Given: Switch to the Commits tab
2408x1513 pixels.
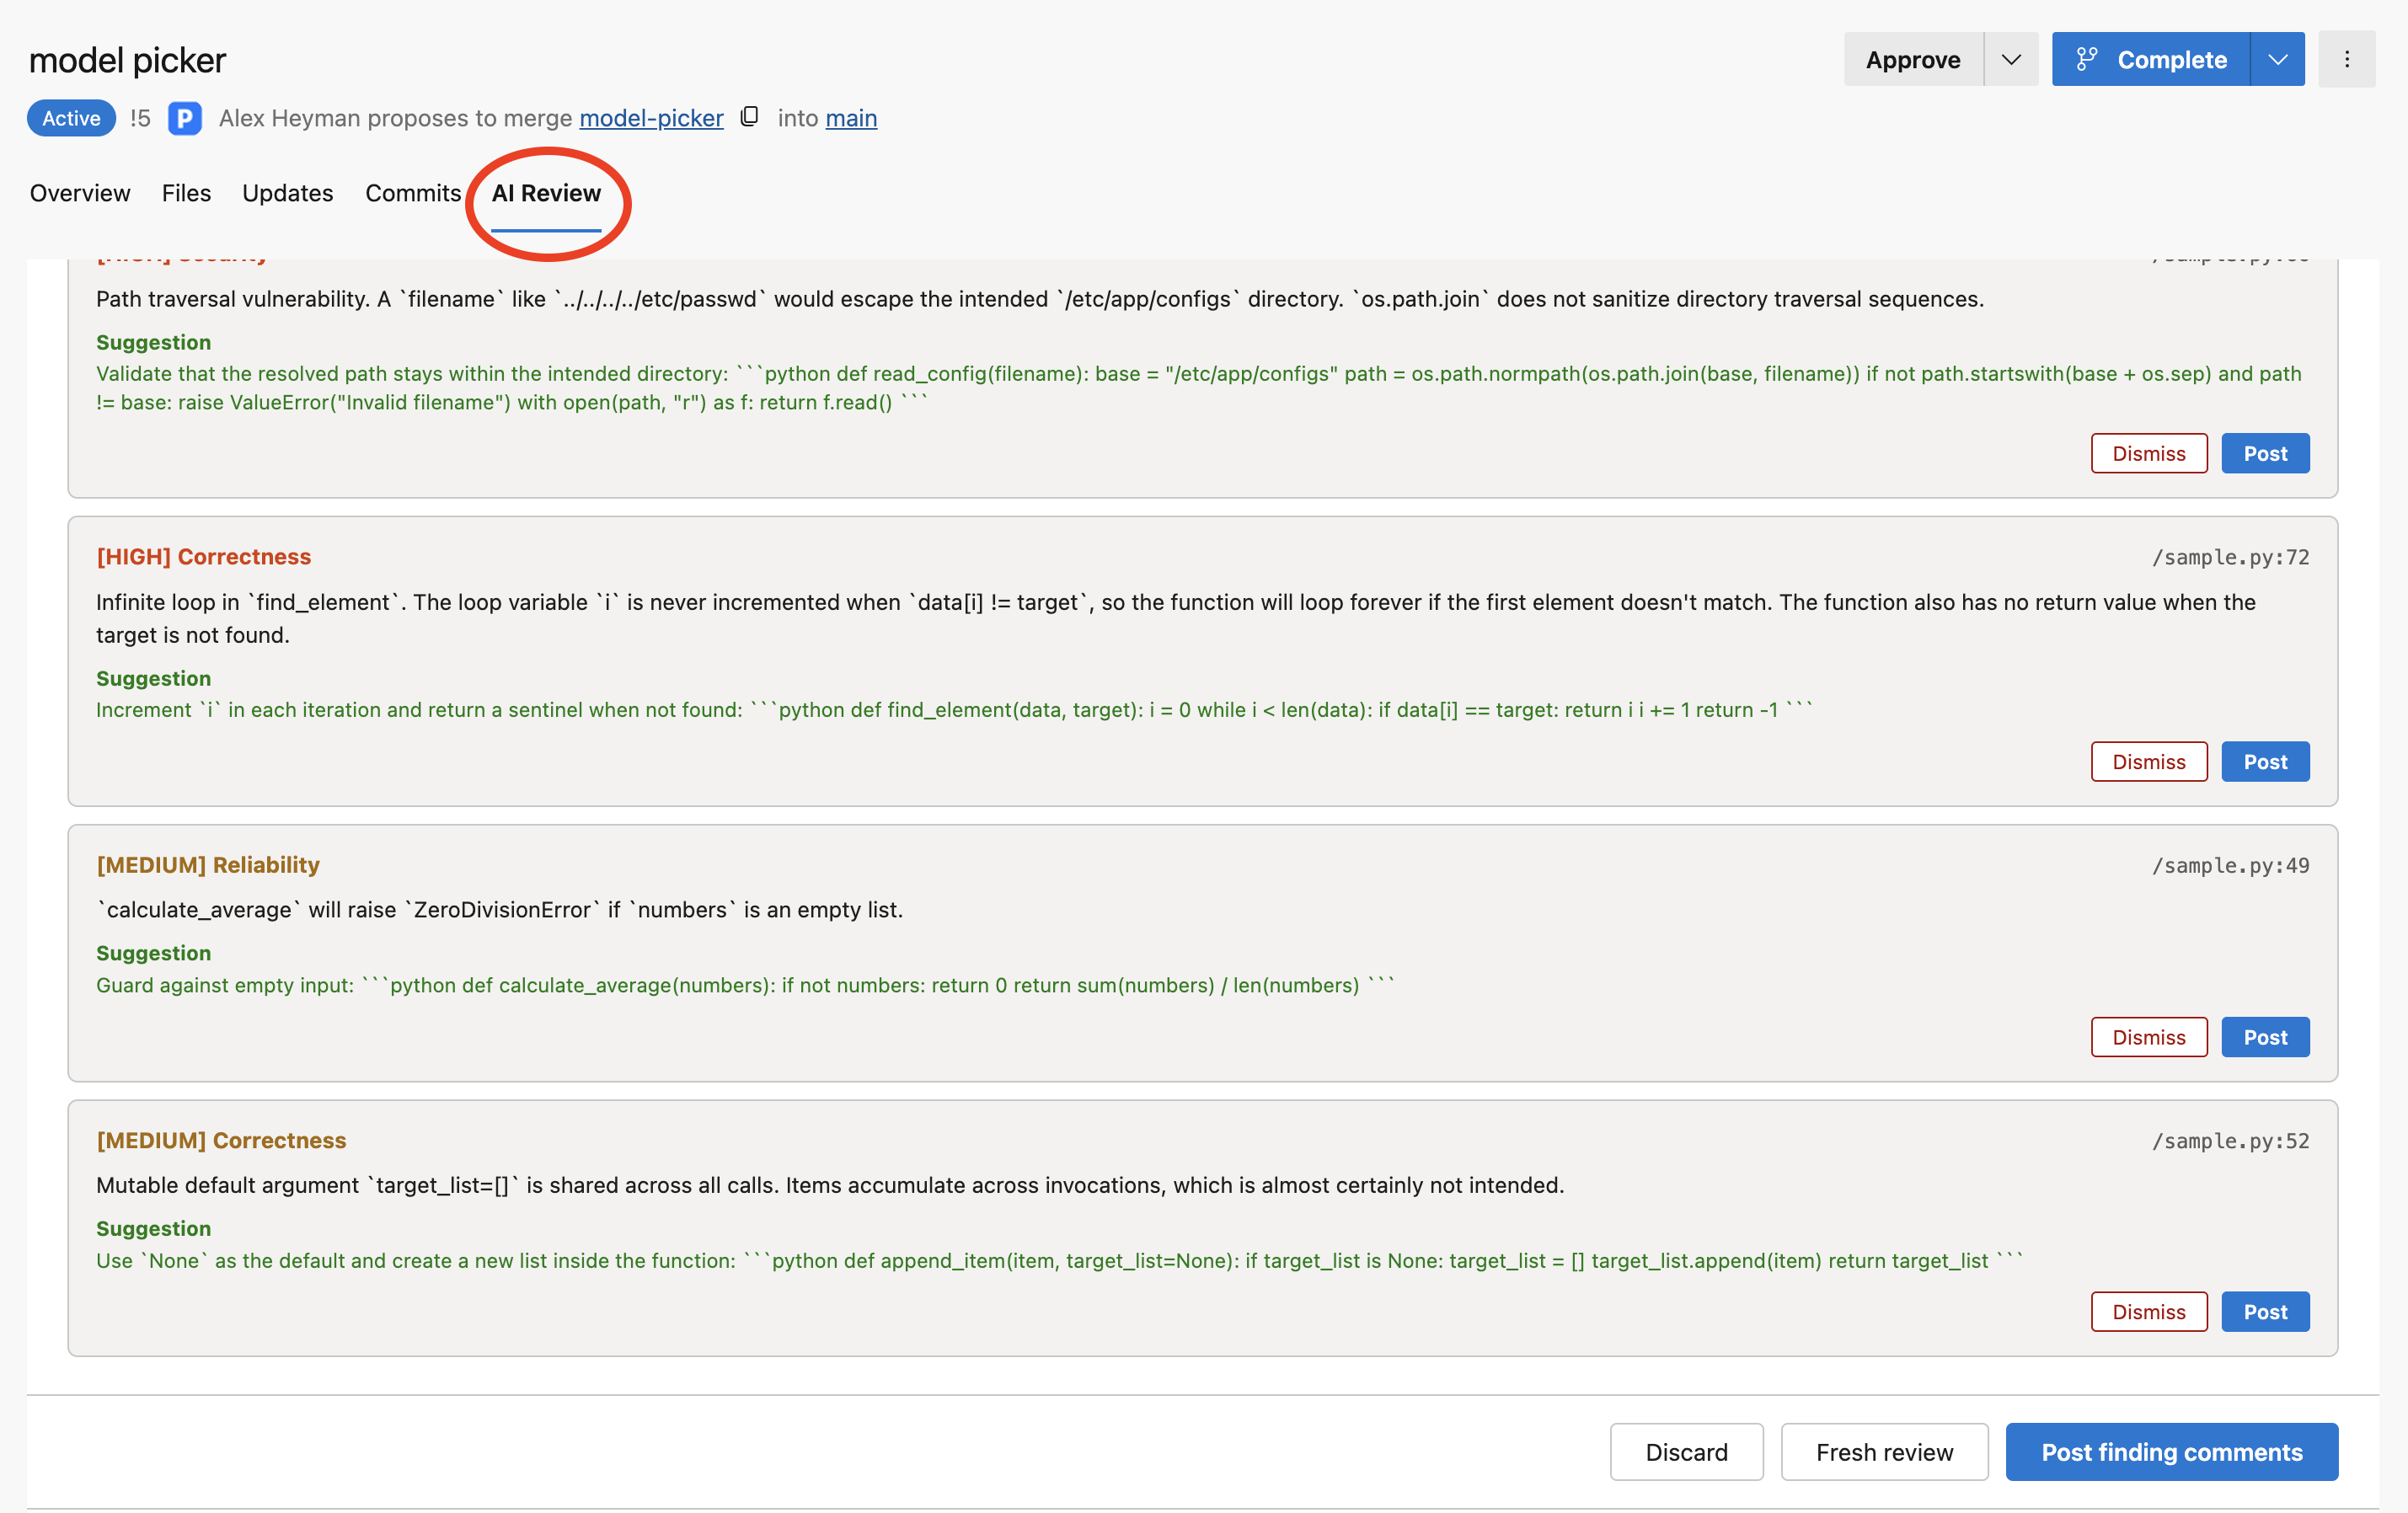Looking at the screenshot, I should click(413, 193).
